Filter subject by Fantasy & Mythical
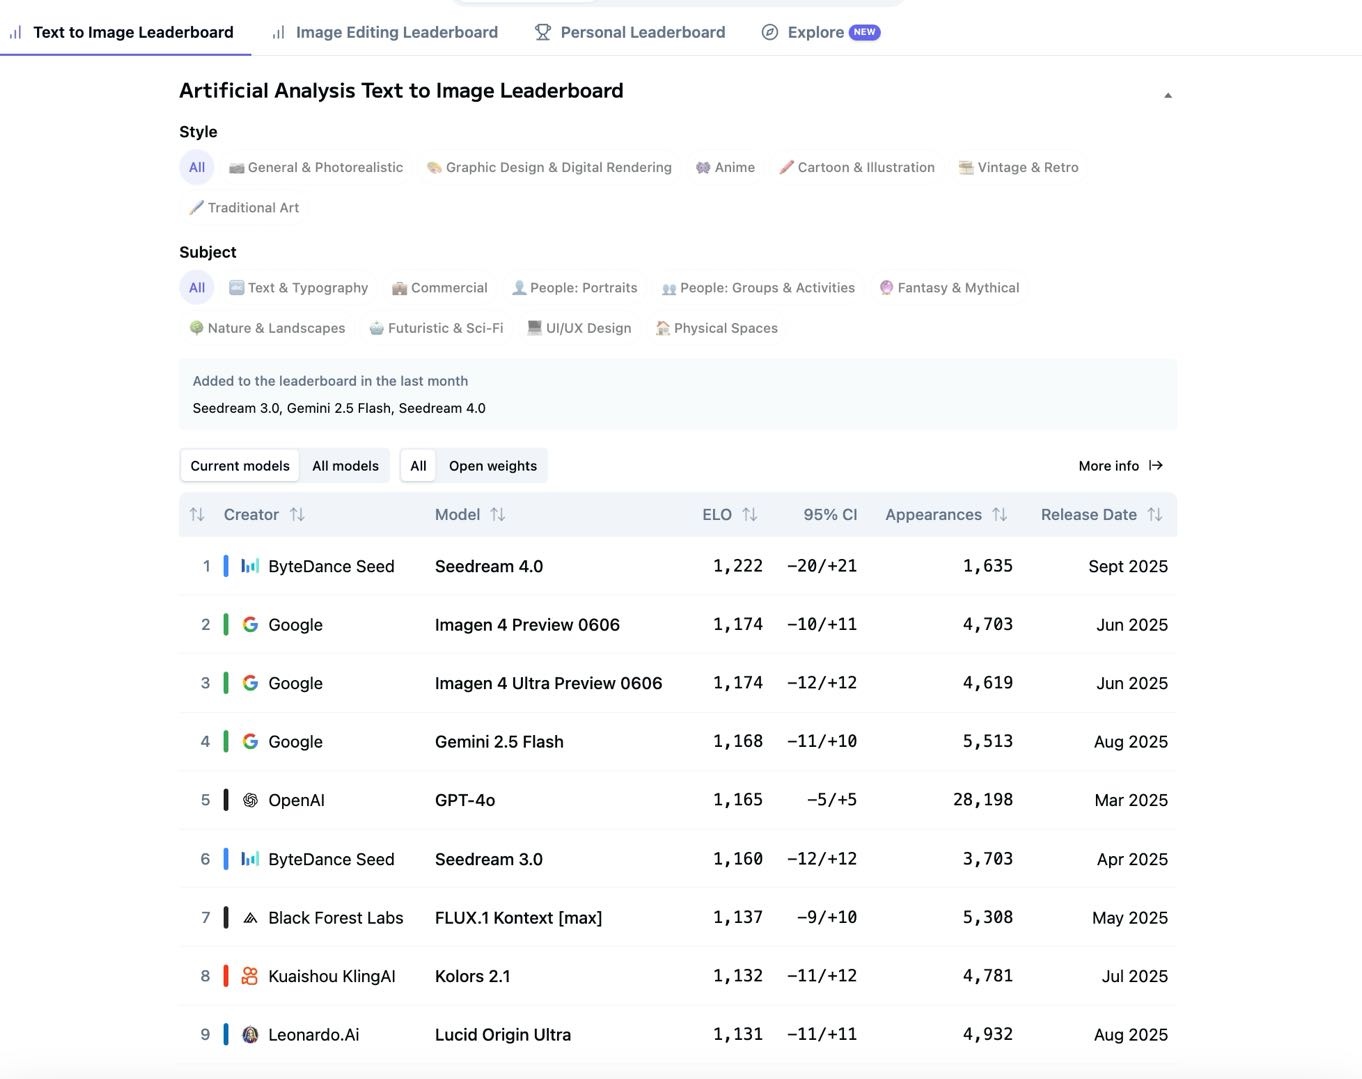 (x=949, y=287)
